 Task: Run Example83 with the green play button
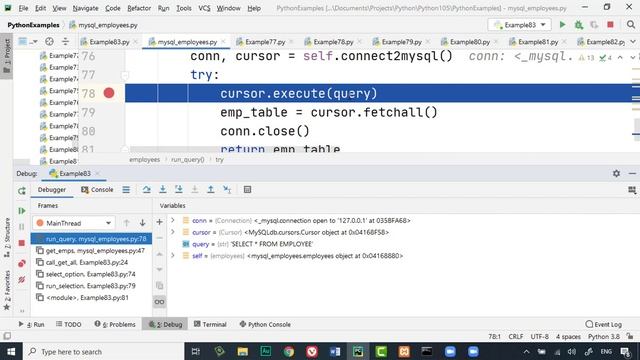pos(562,25)
